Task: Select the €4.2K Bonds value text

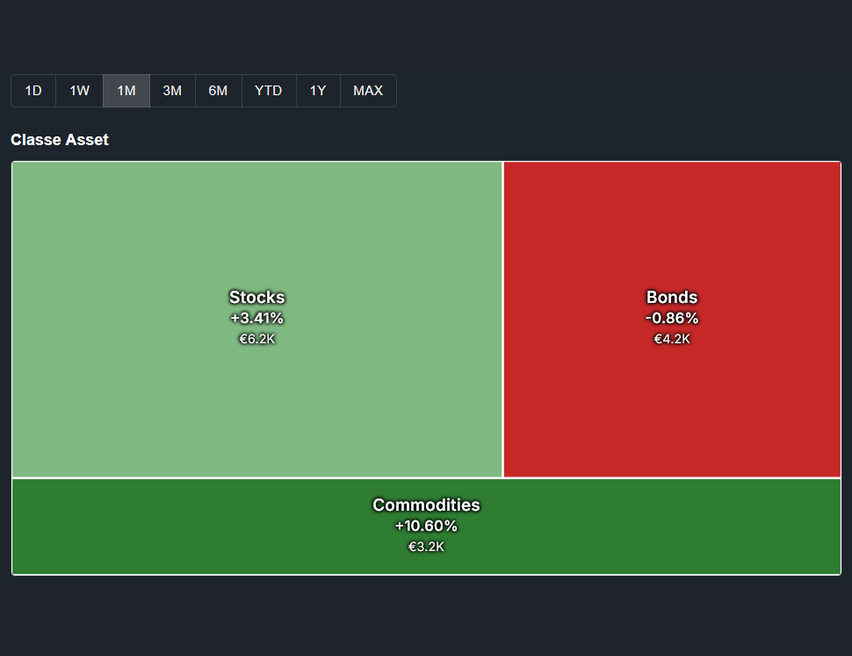Action: click(x=671, y=339)
